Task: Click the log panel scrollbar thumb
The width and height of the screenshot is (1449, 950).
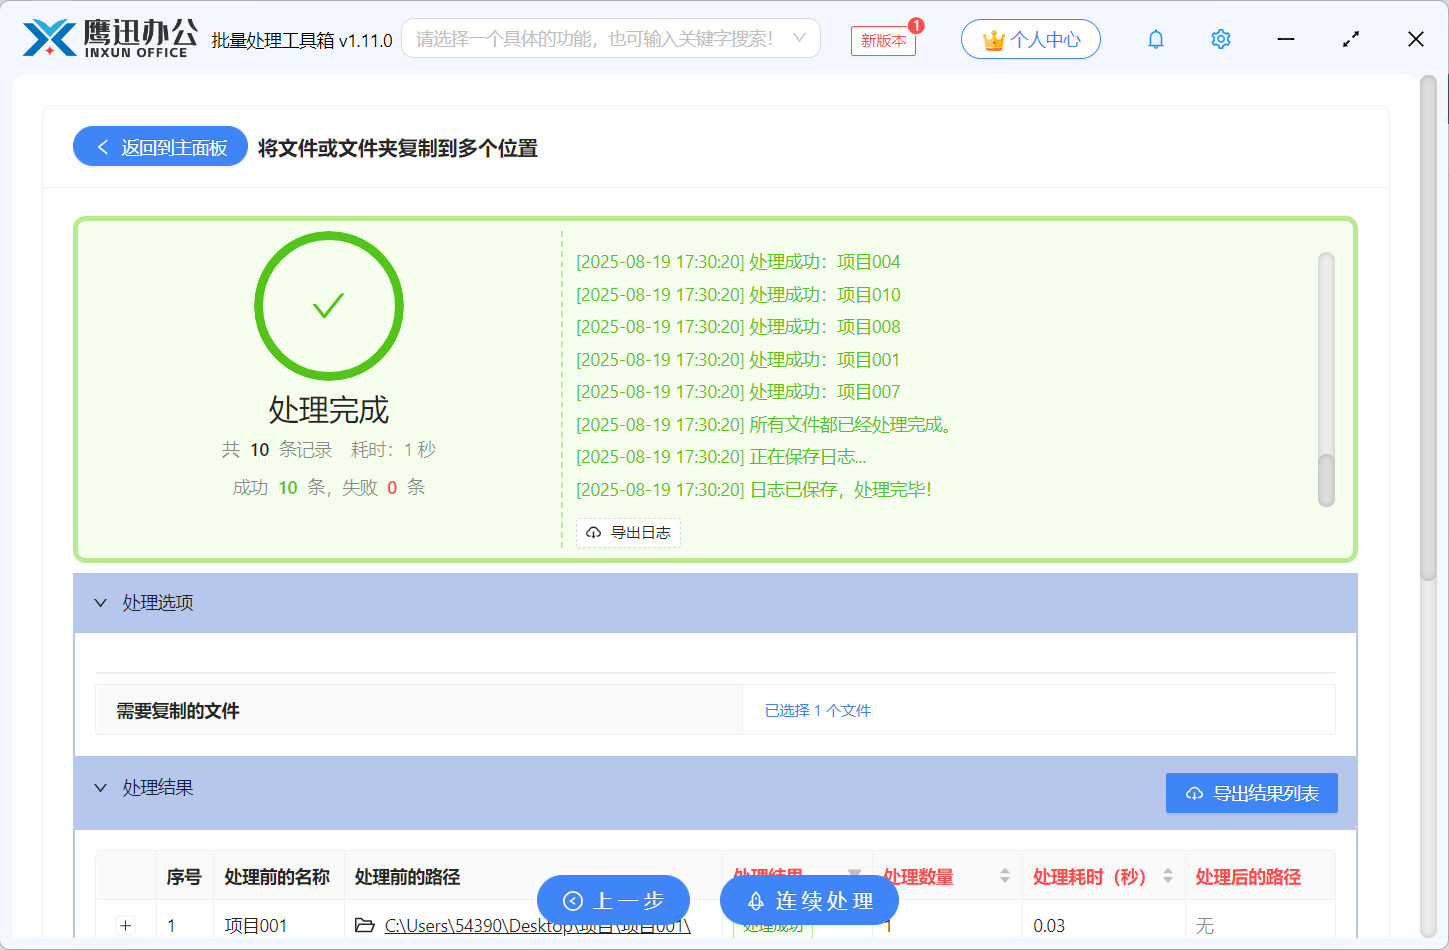Action: click(x=1326, y=480)
